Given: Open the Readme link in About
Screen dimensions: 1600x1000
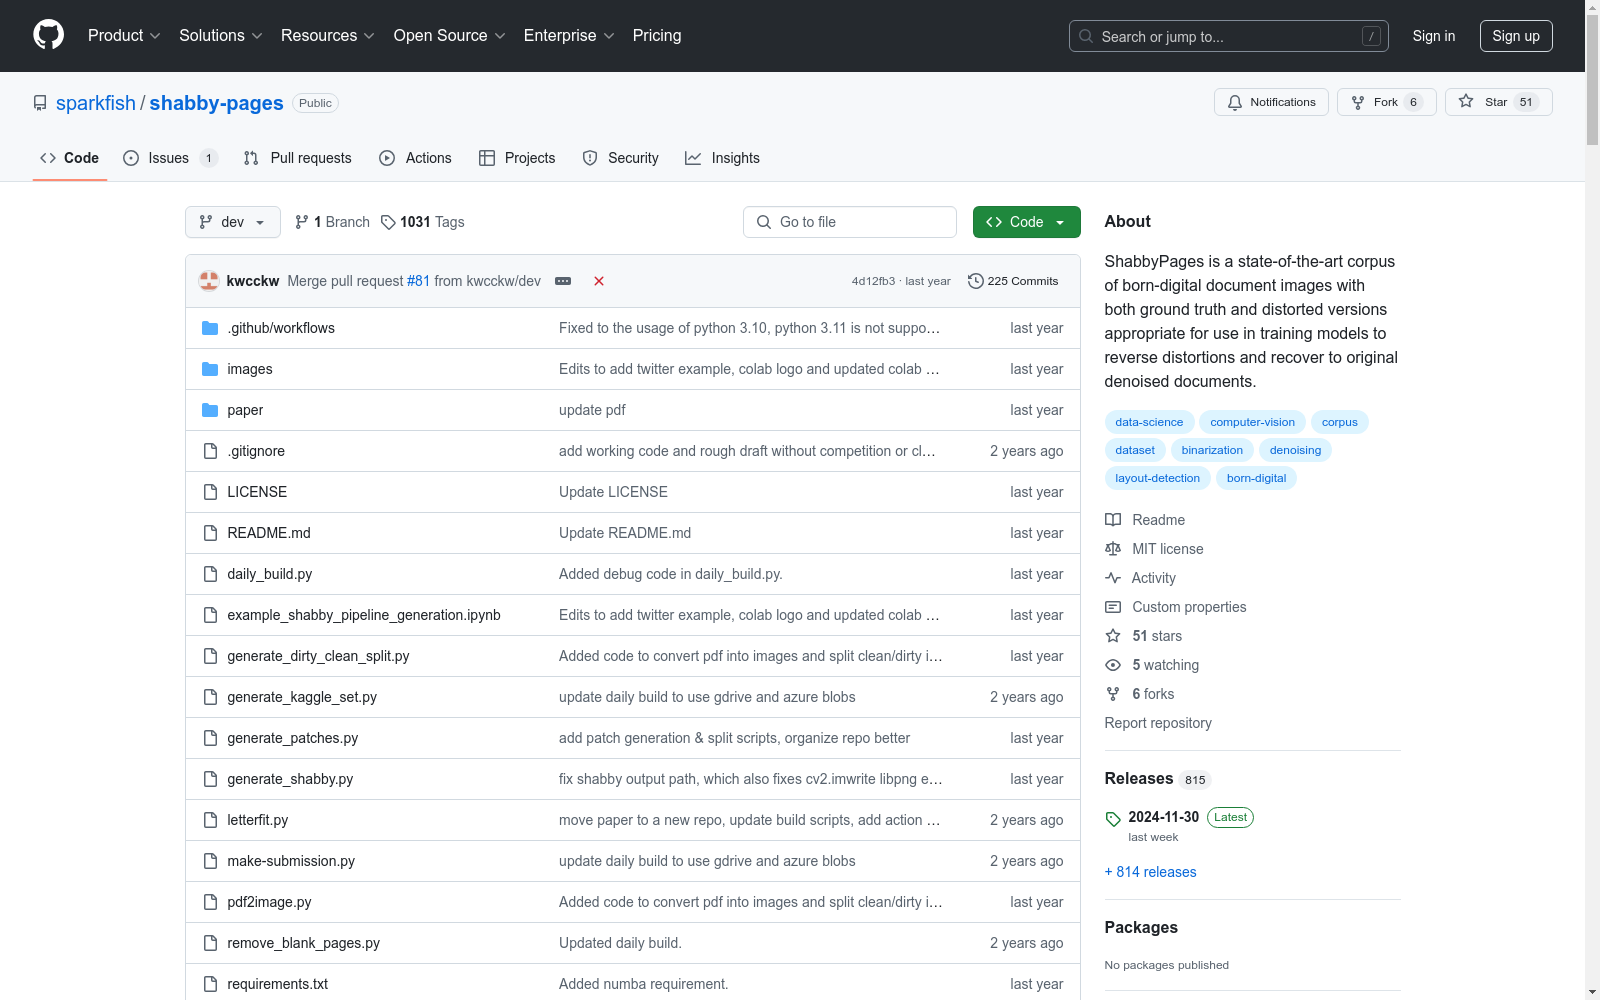Looking at the screenshot, I should (1145, 520).
